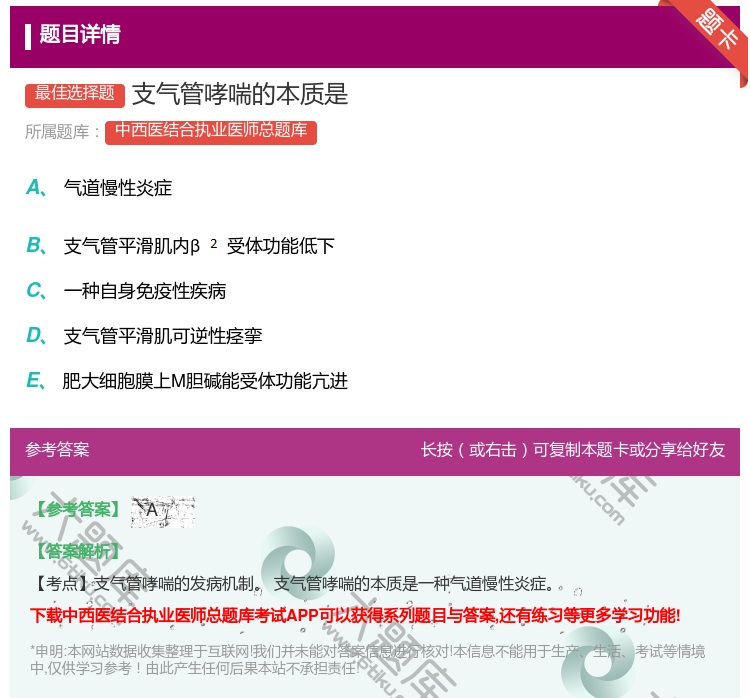This screenshot has width=750, height=698.
Task: Click the letter D option marker
Action: [x=34, y=336]
